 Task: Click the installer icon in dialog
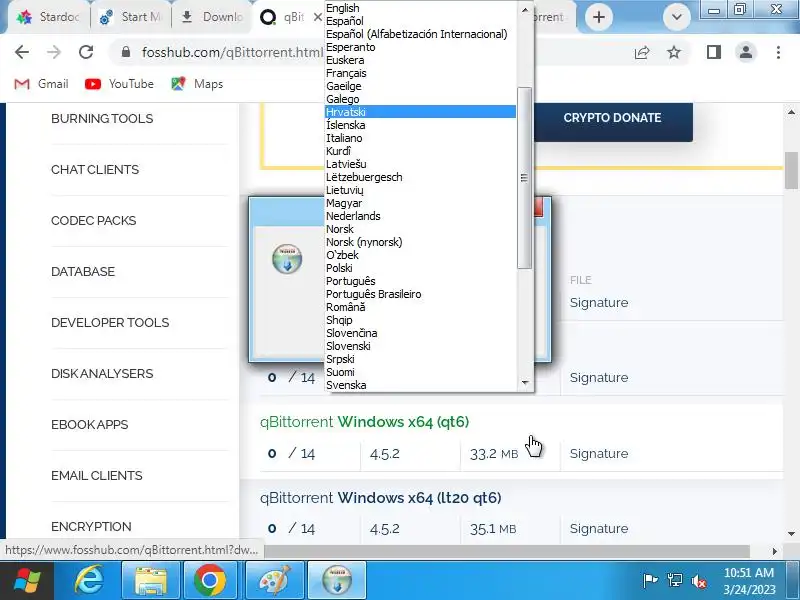pos(287,259)
